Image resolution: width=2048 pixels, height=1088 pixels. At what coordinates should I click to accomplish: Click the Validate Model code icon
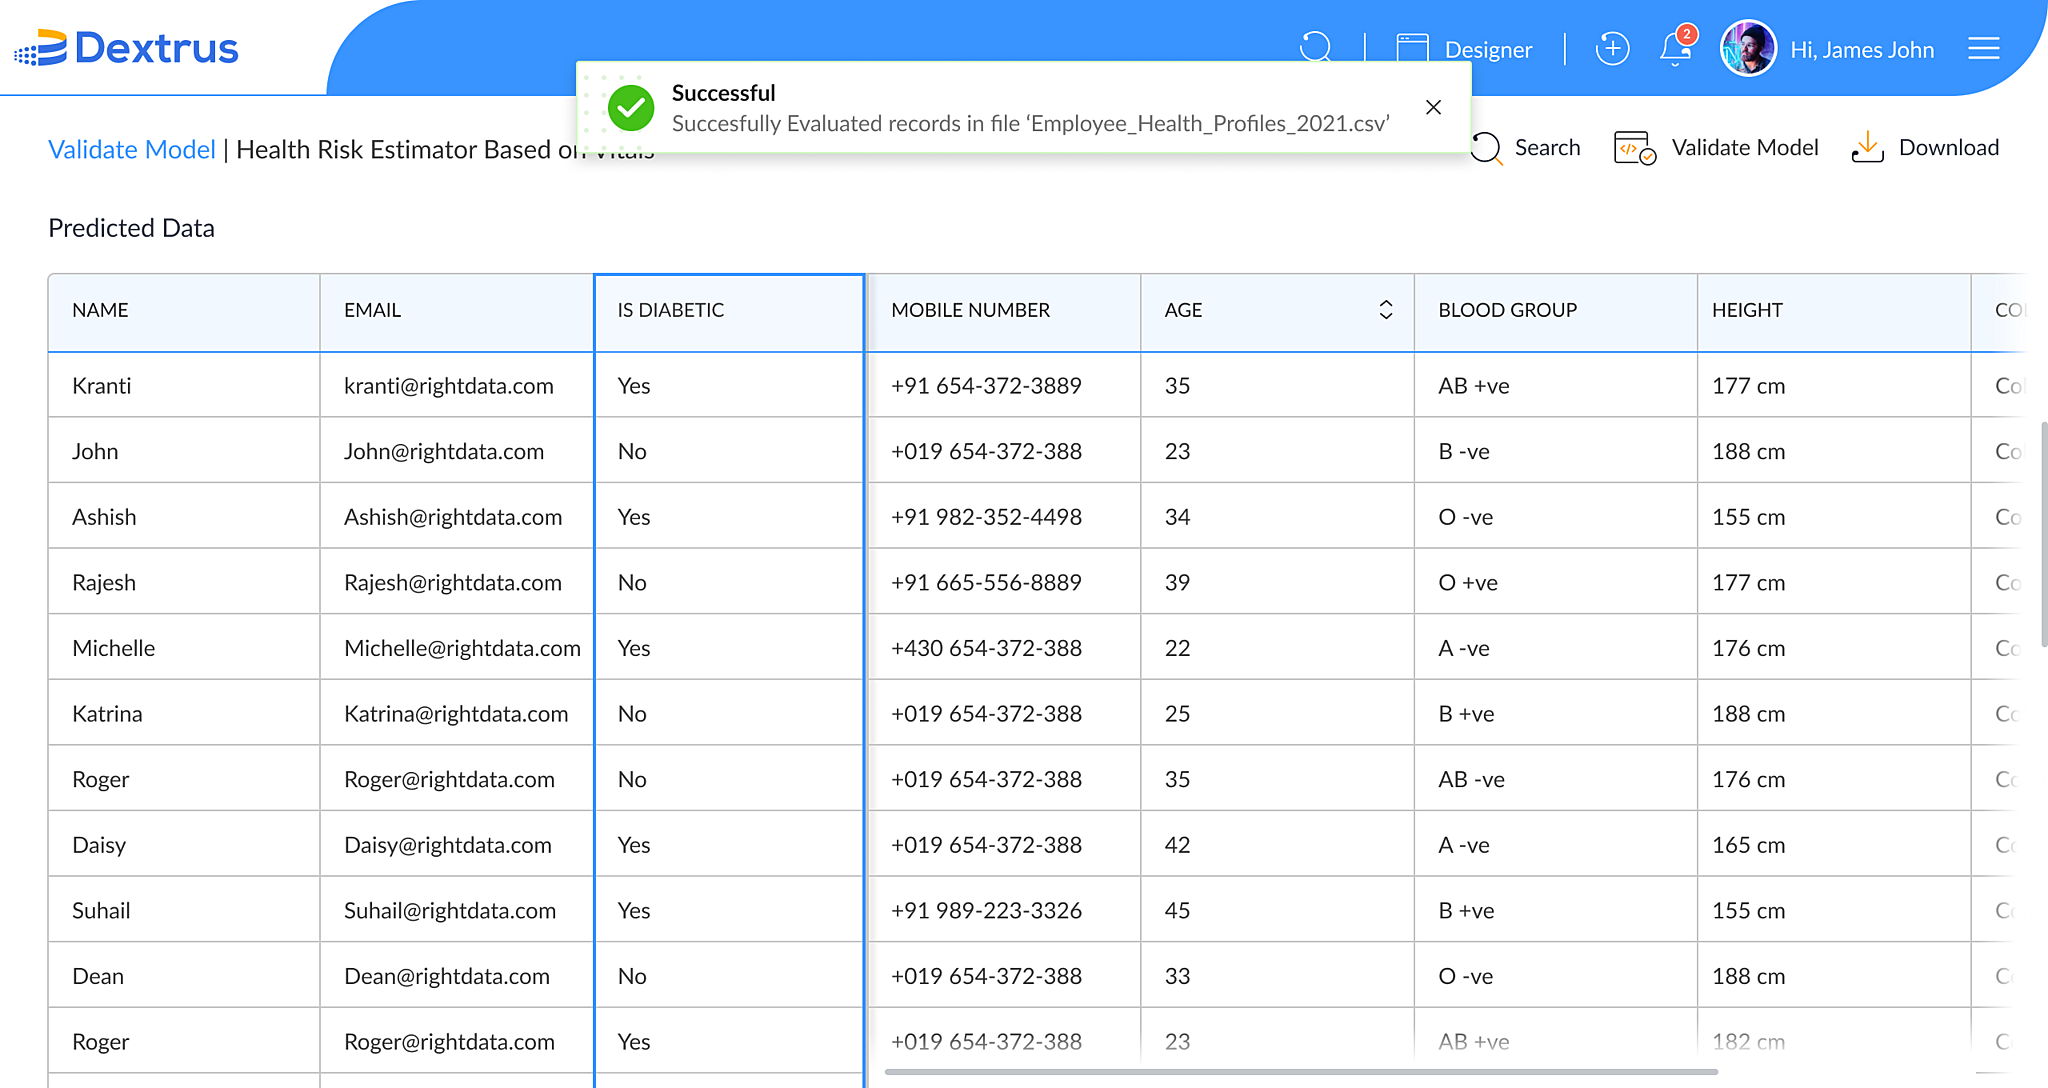[1635, 148]
